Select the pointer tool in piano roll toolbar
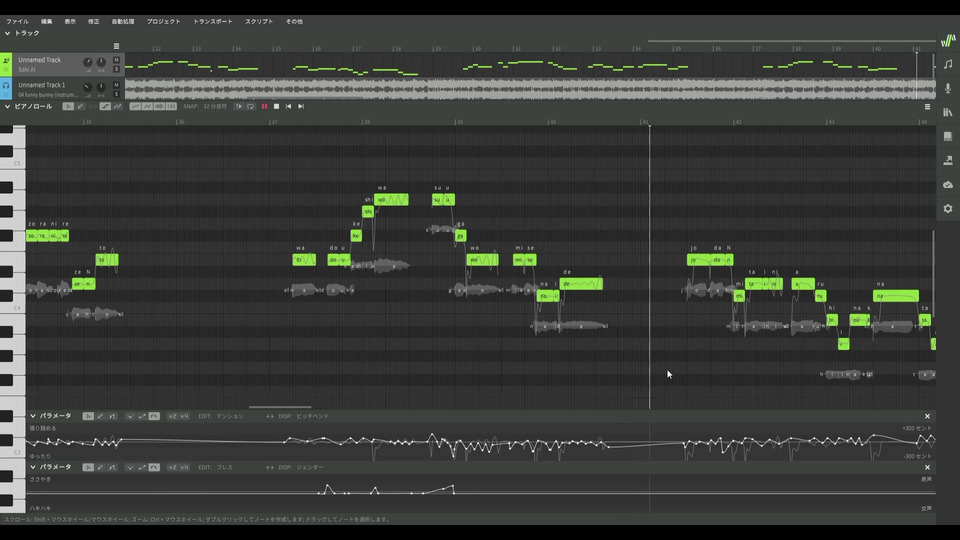The width and height of the screenshot is (960, 540). [68, 107]
